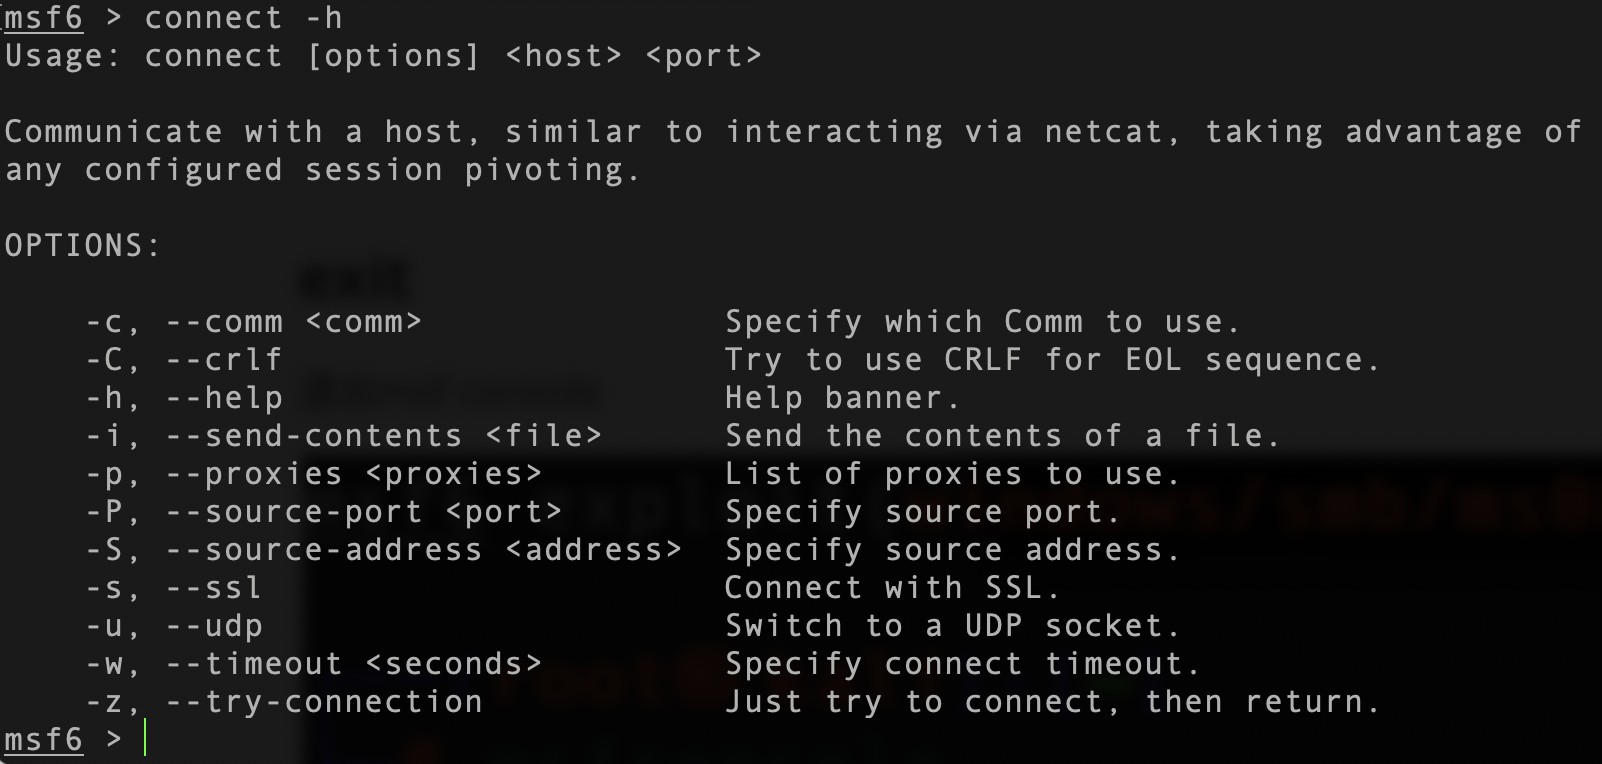
Task: Click the --try-connection option flag
Action: (x=324, y=702)
